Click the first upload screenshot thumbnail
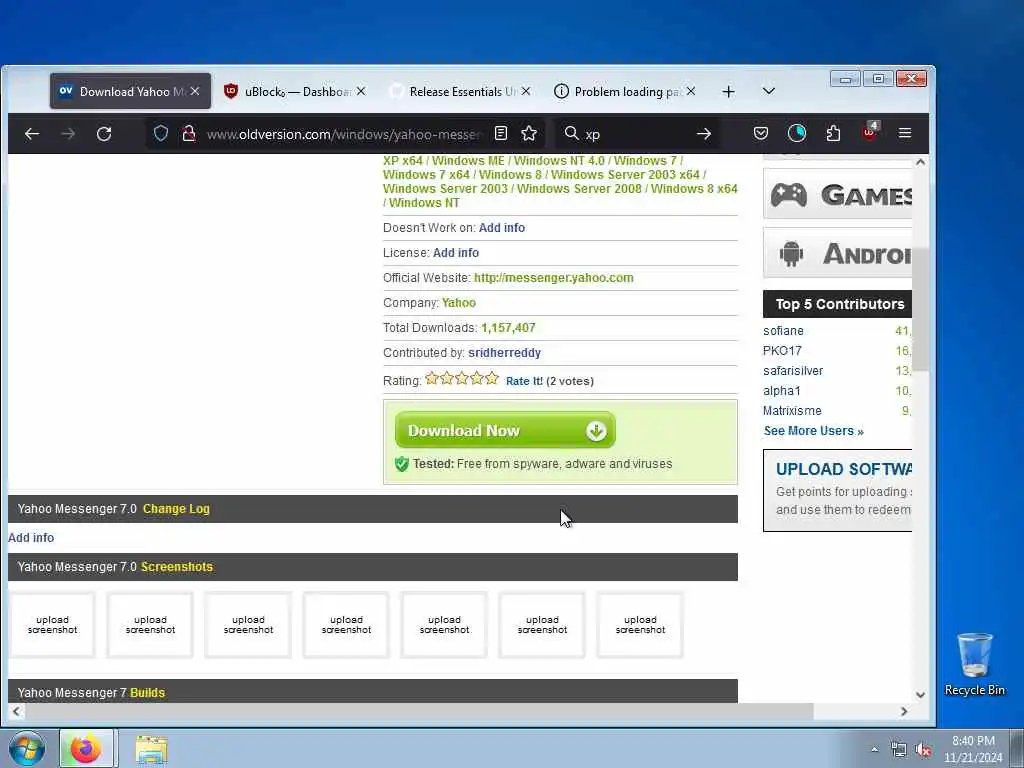The image size is (1024, 768). point(52,625)
